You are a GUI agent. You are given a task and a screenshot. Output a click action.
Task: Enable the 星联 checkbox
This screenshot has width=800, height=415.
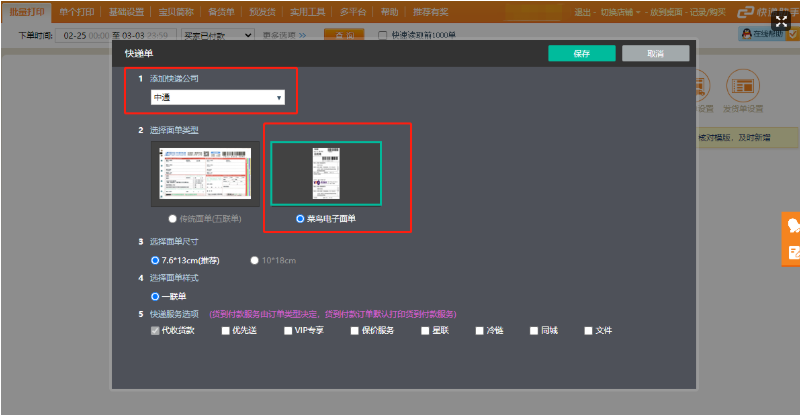(x=425, y=331)
